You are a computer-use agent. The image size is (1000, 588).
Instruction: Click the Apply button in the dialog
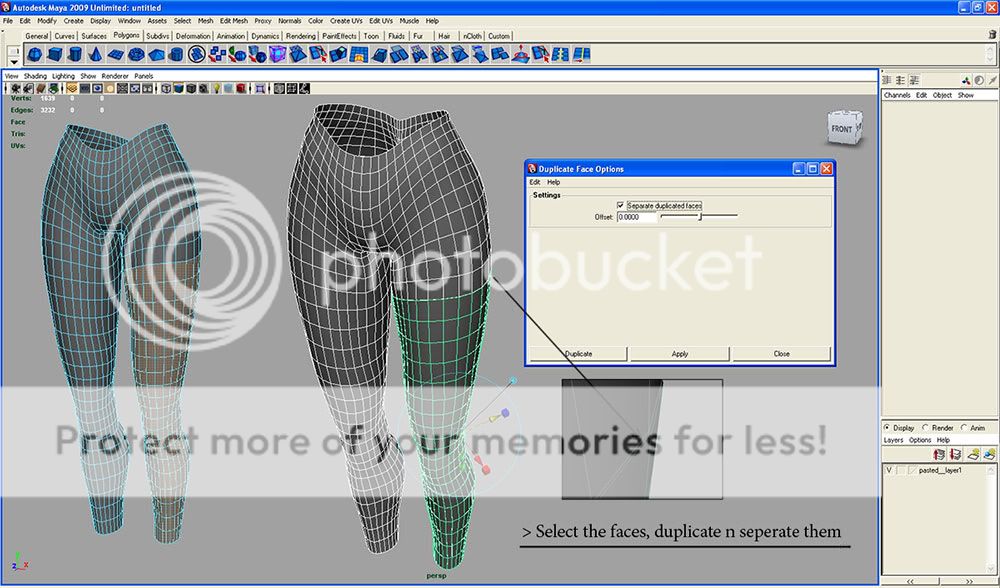click(680, 353)
